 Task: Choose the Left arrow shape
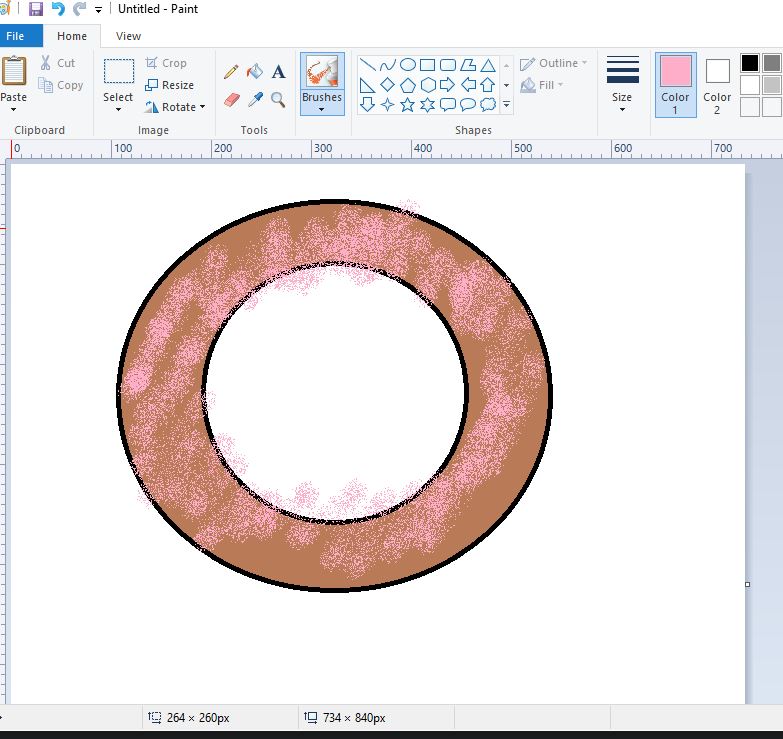(468, 85)
